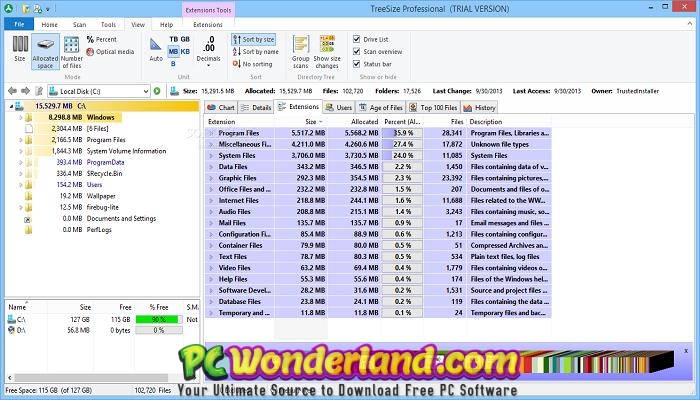Open the File menu
This screenshot has width=700, height=400.
click(19, 25)
